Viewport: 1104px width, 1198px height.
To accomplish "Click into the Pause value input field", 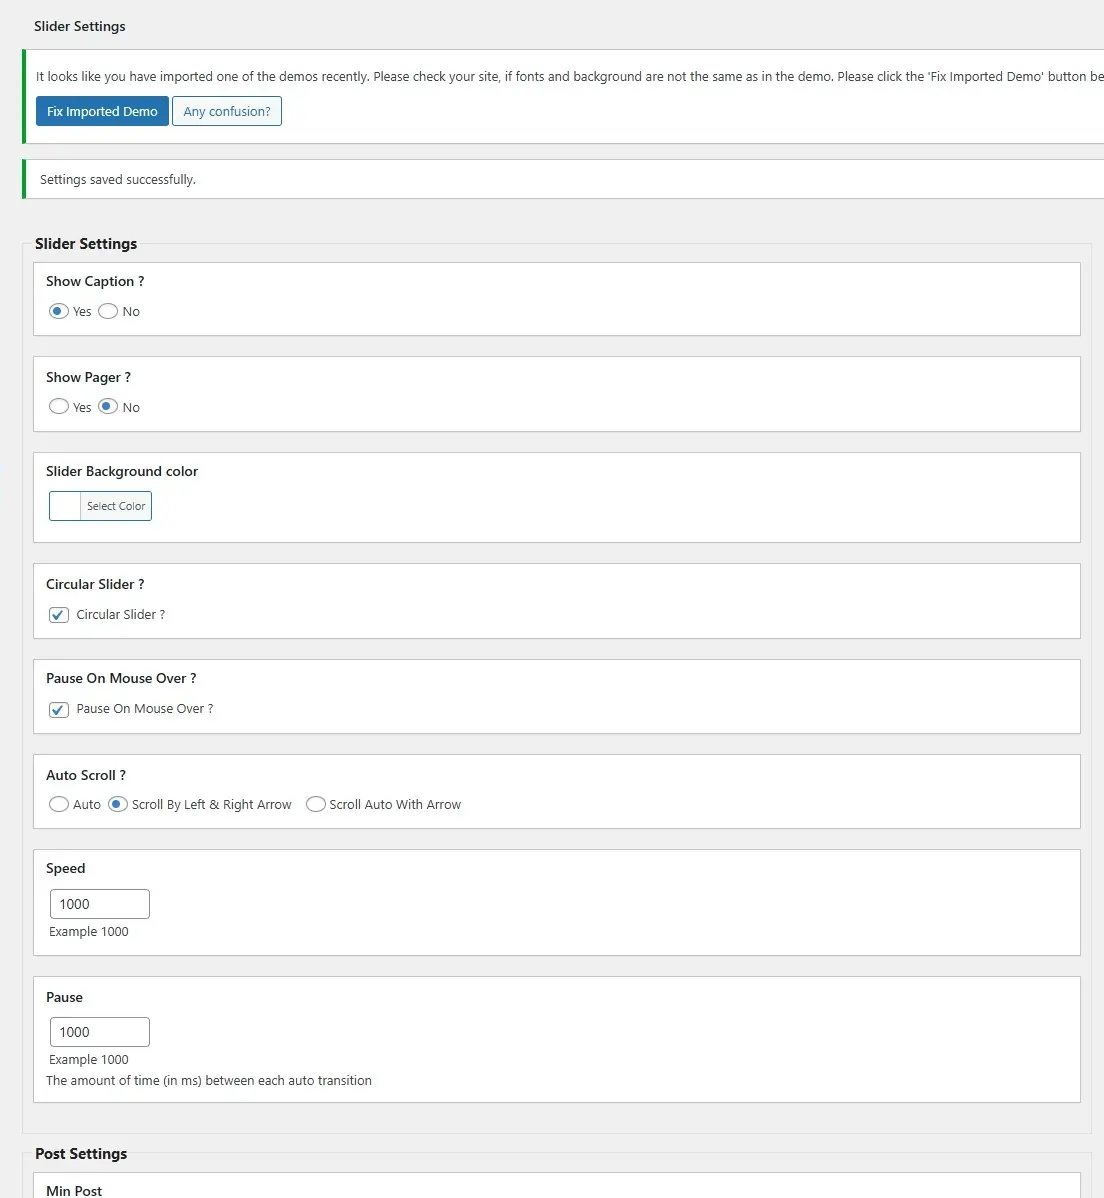I will [100, 1032].
